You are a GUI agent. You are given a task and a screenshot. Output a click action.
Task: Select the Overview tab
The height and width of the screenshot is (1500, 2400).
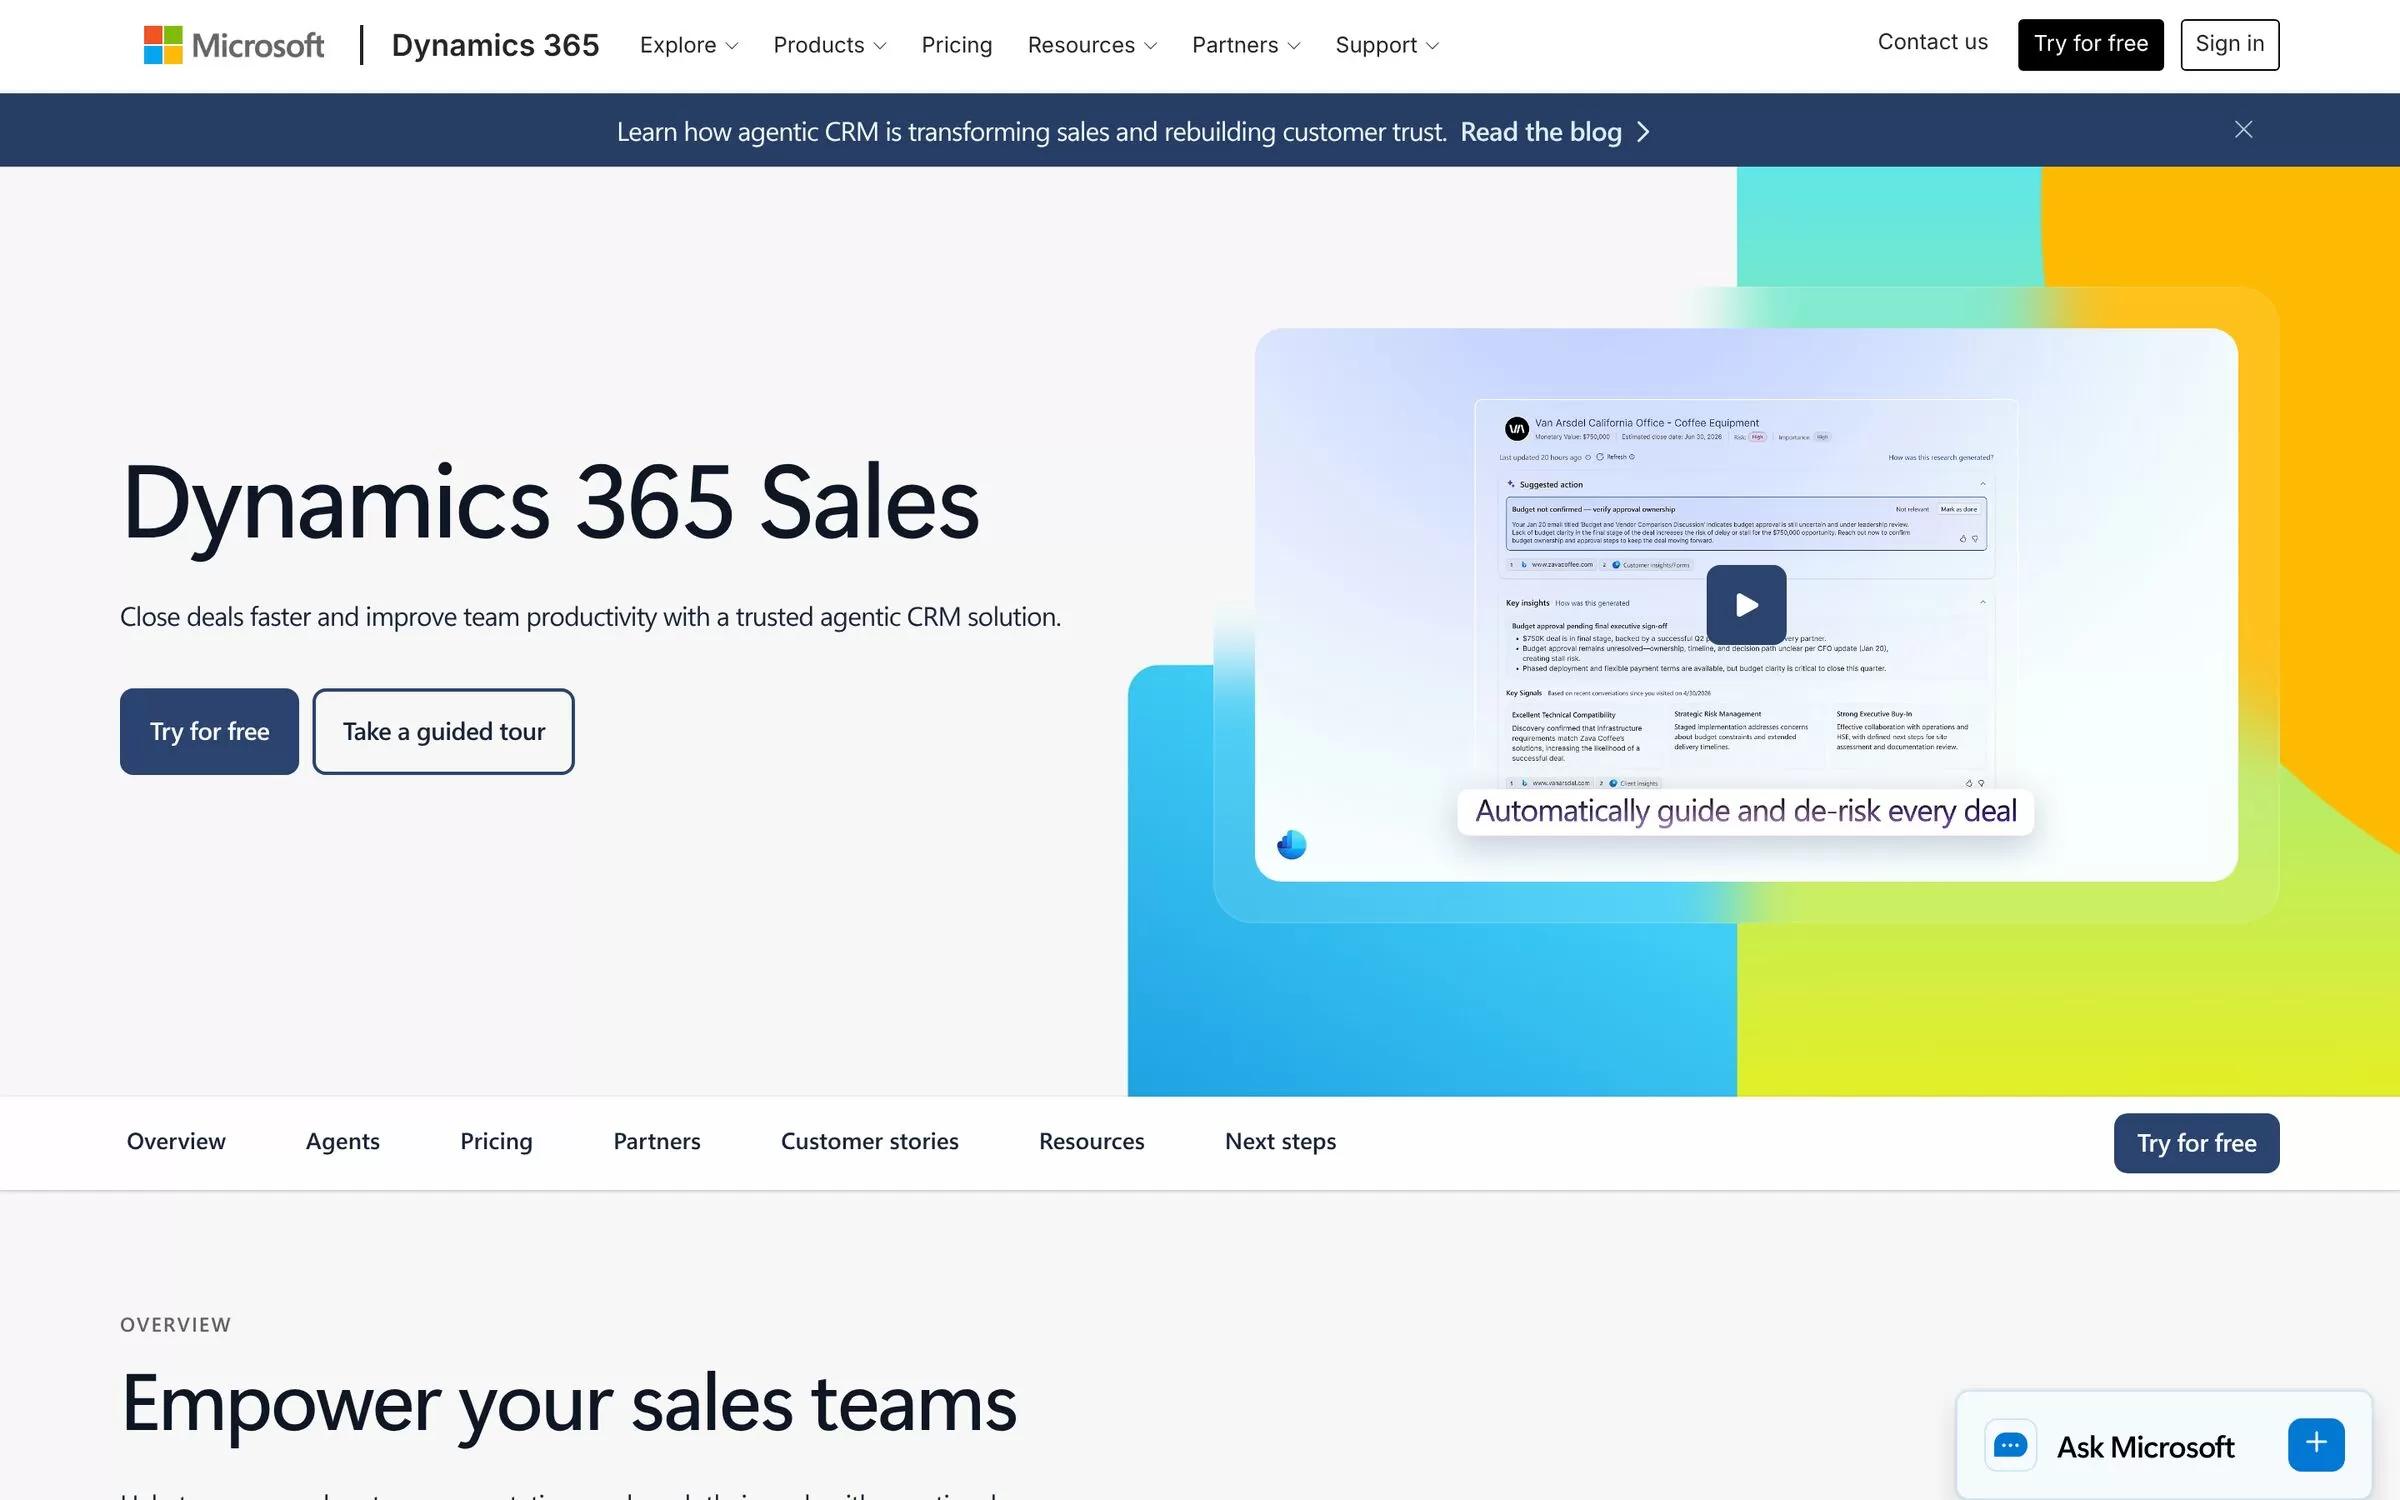coord(176,1141)
